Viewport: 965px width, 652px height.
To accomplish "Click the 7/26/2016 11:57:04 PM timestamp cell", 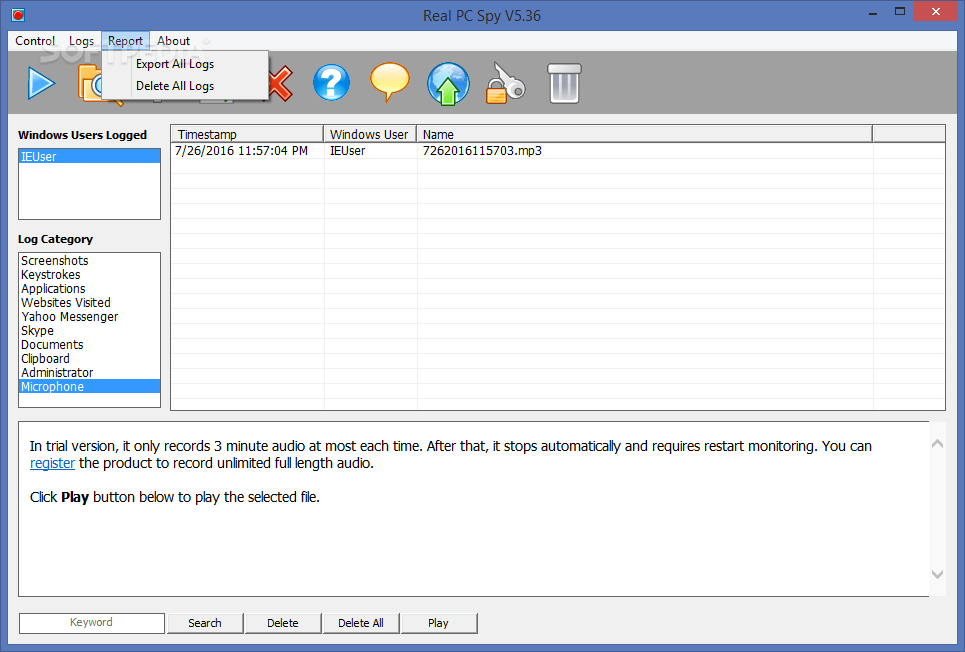I will coord(241,151).
